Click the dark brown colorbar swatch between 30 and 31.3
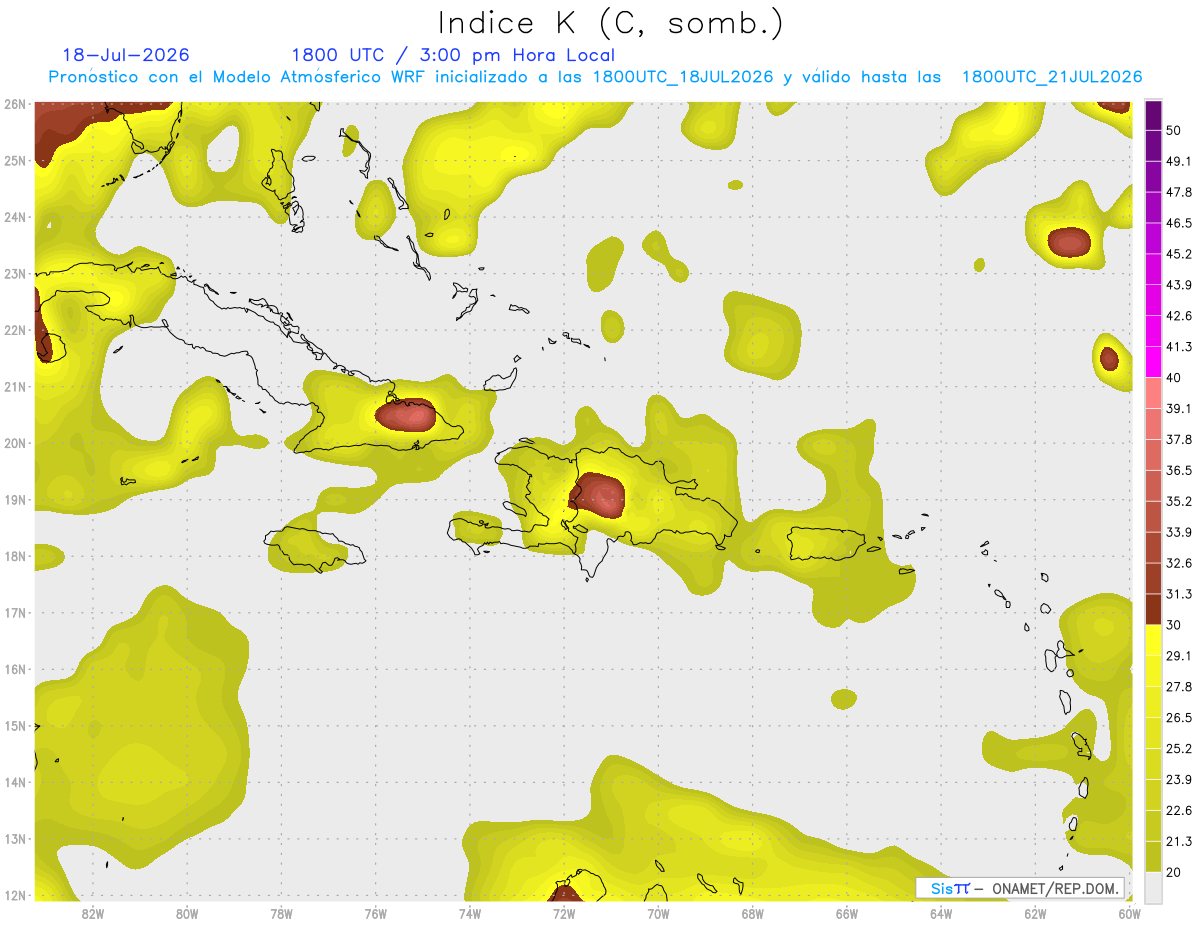The height and width of the screenshot is (927, 1200). coord(1153,610)
